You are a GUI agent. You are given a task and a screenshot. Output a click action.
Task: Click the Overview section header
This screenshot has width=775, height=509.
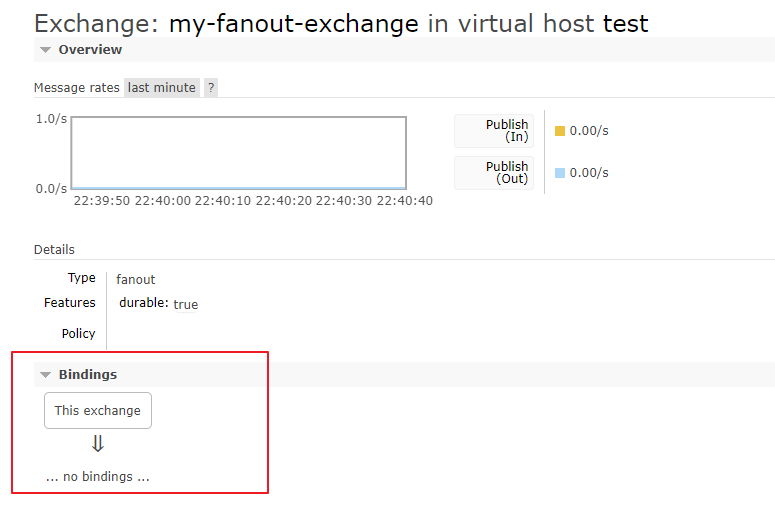90,50
